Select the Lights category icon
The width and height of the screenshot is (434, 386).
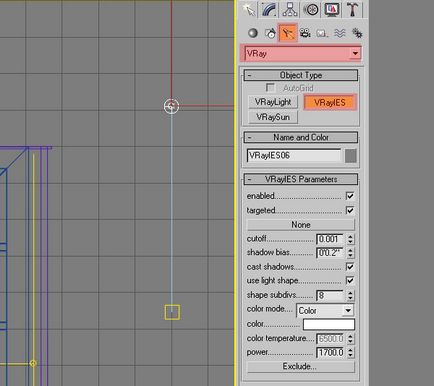pos(288,33)
